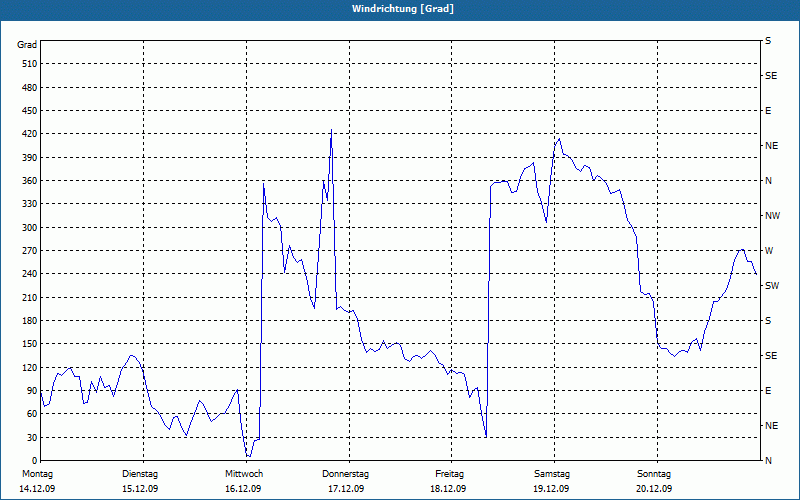The width and height of the screenshot is (800, 500).
Task: Pick the date 17.12.09
Action: pyautogui.click(x=346, y=489)
